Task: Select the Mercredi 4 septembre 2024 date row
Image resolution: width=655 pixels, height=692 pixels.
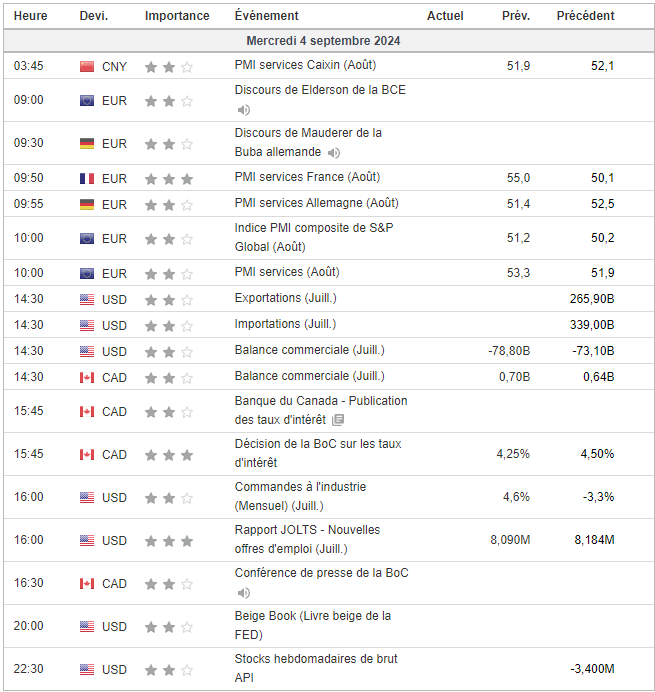Action: [328, 41]
